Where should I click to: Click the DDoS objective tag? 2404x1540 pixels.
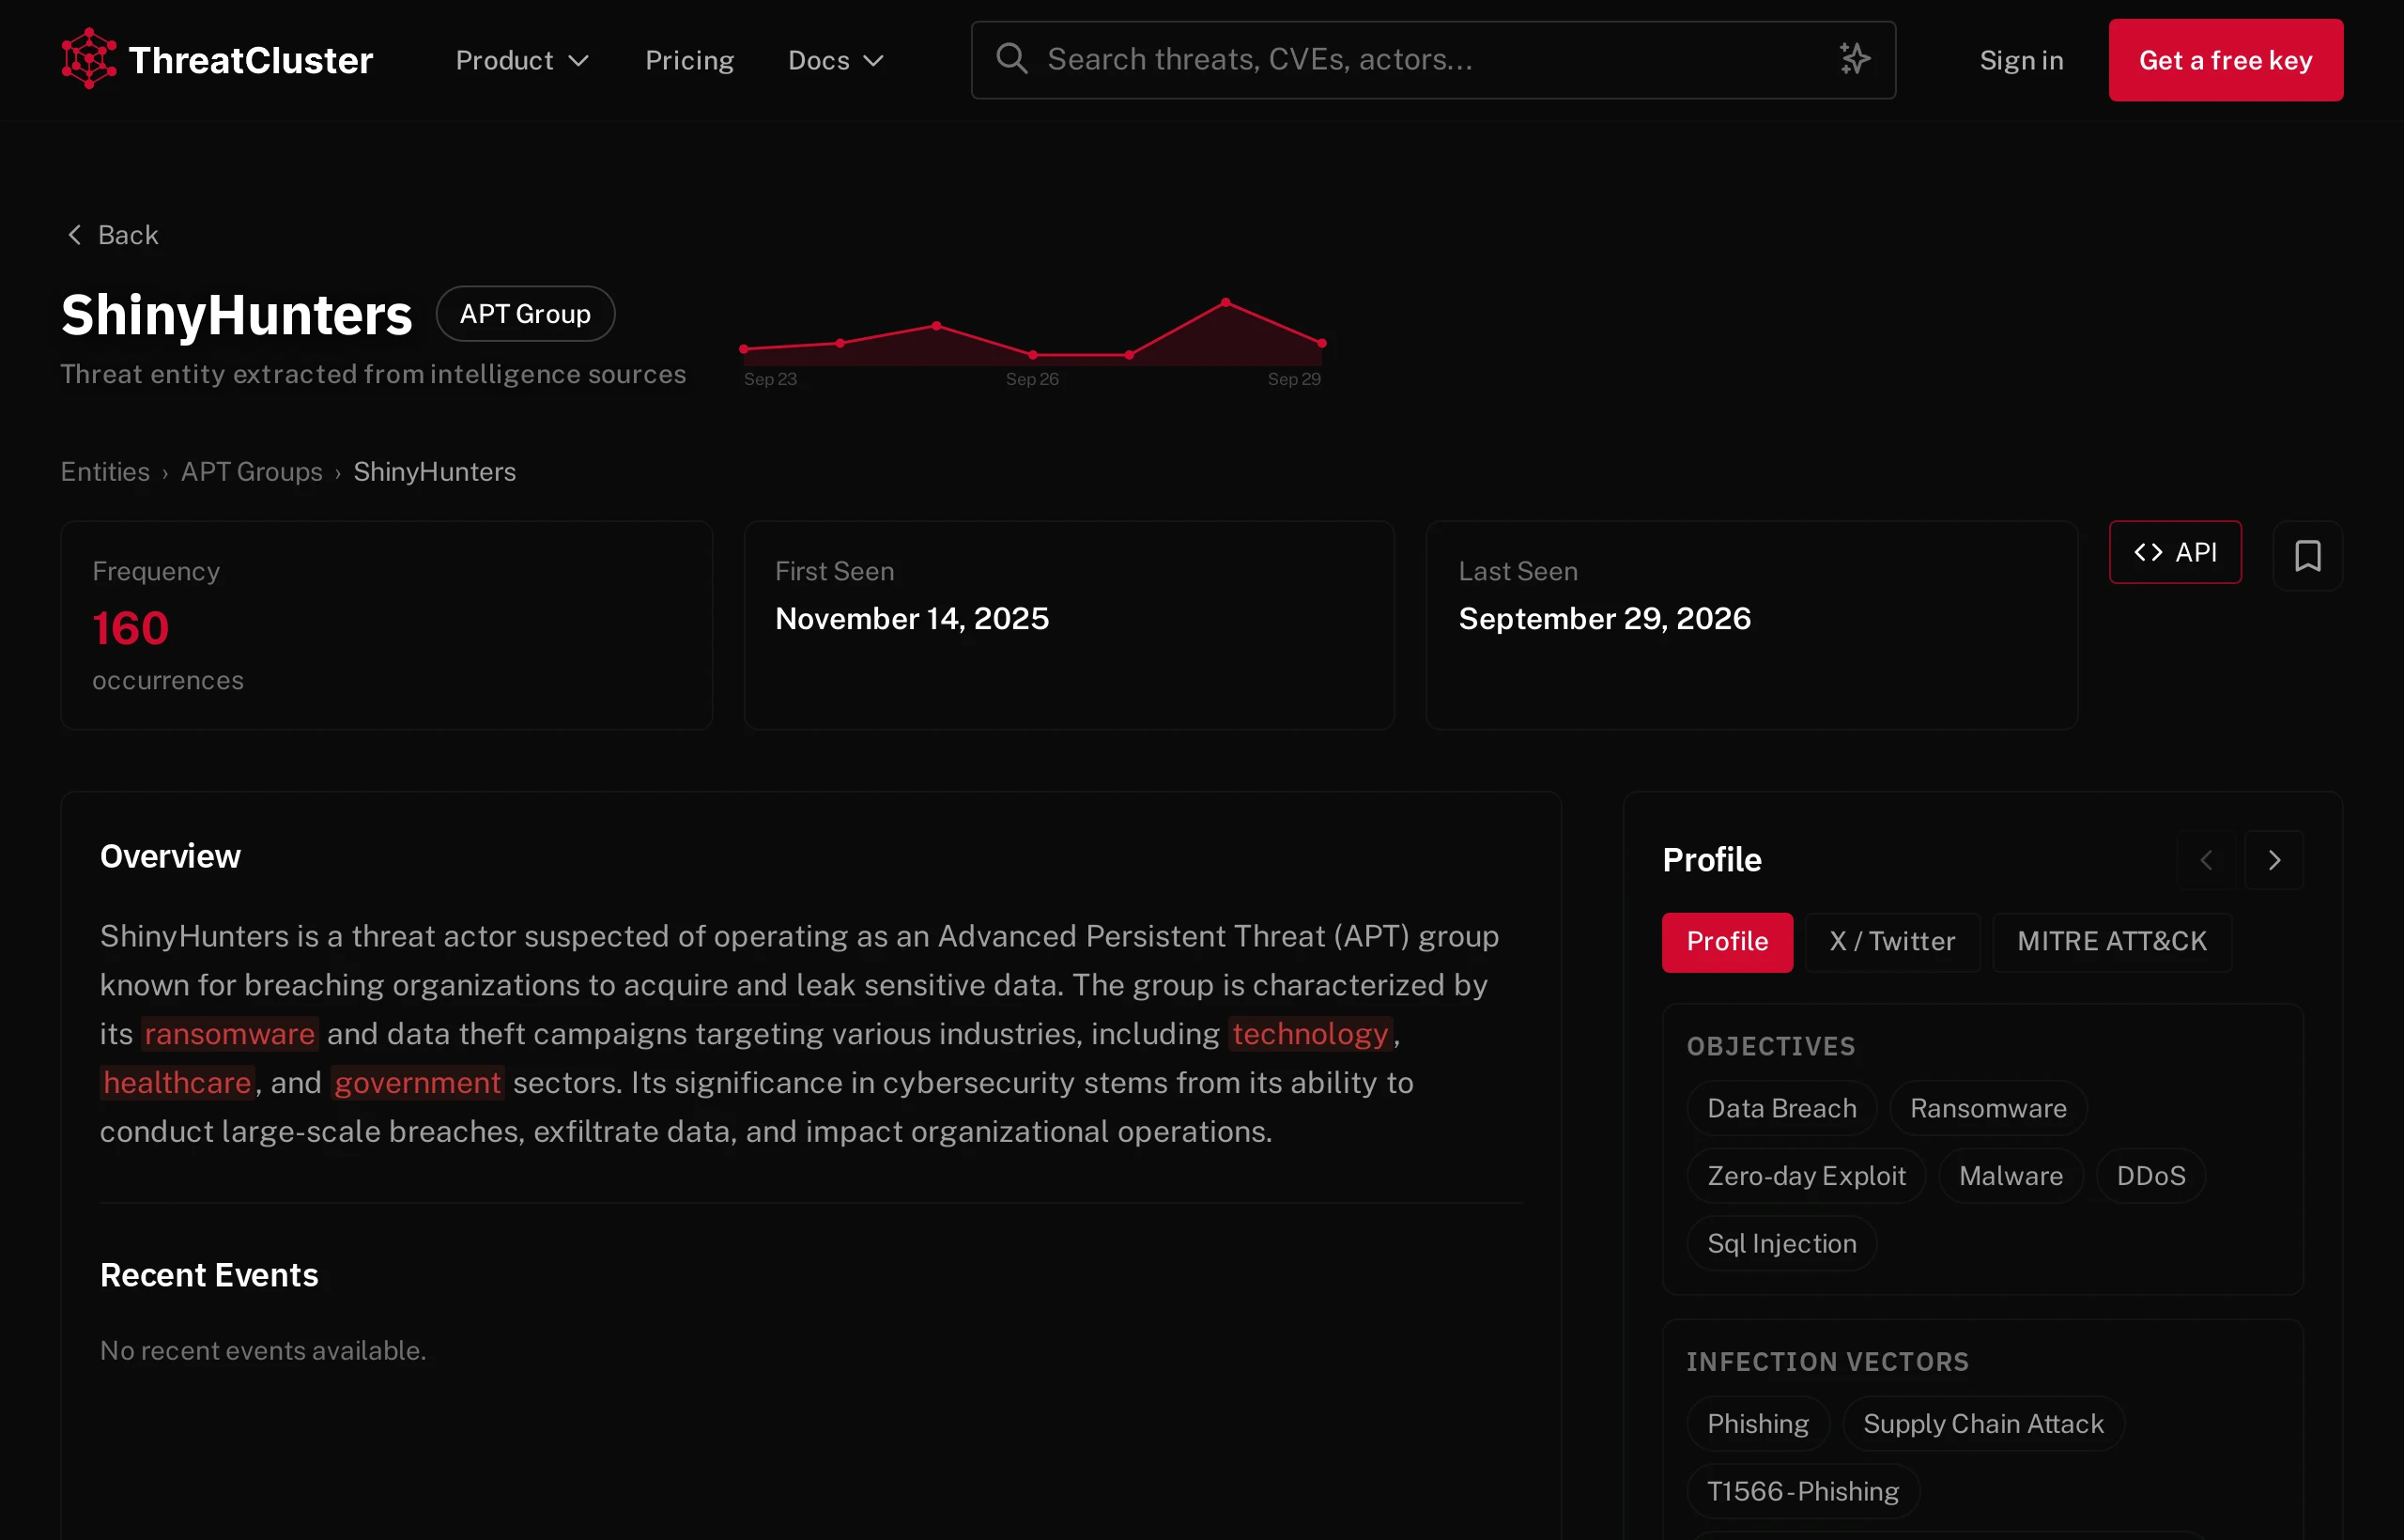[x=2151, y=1176]
